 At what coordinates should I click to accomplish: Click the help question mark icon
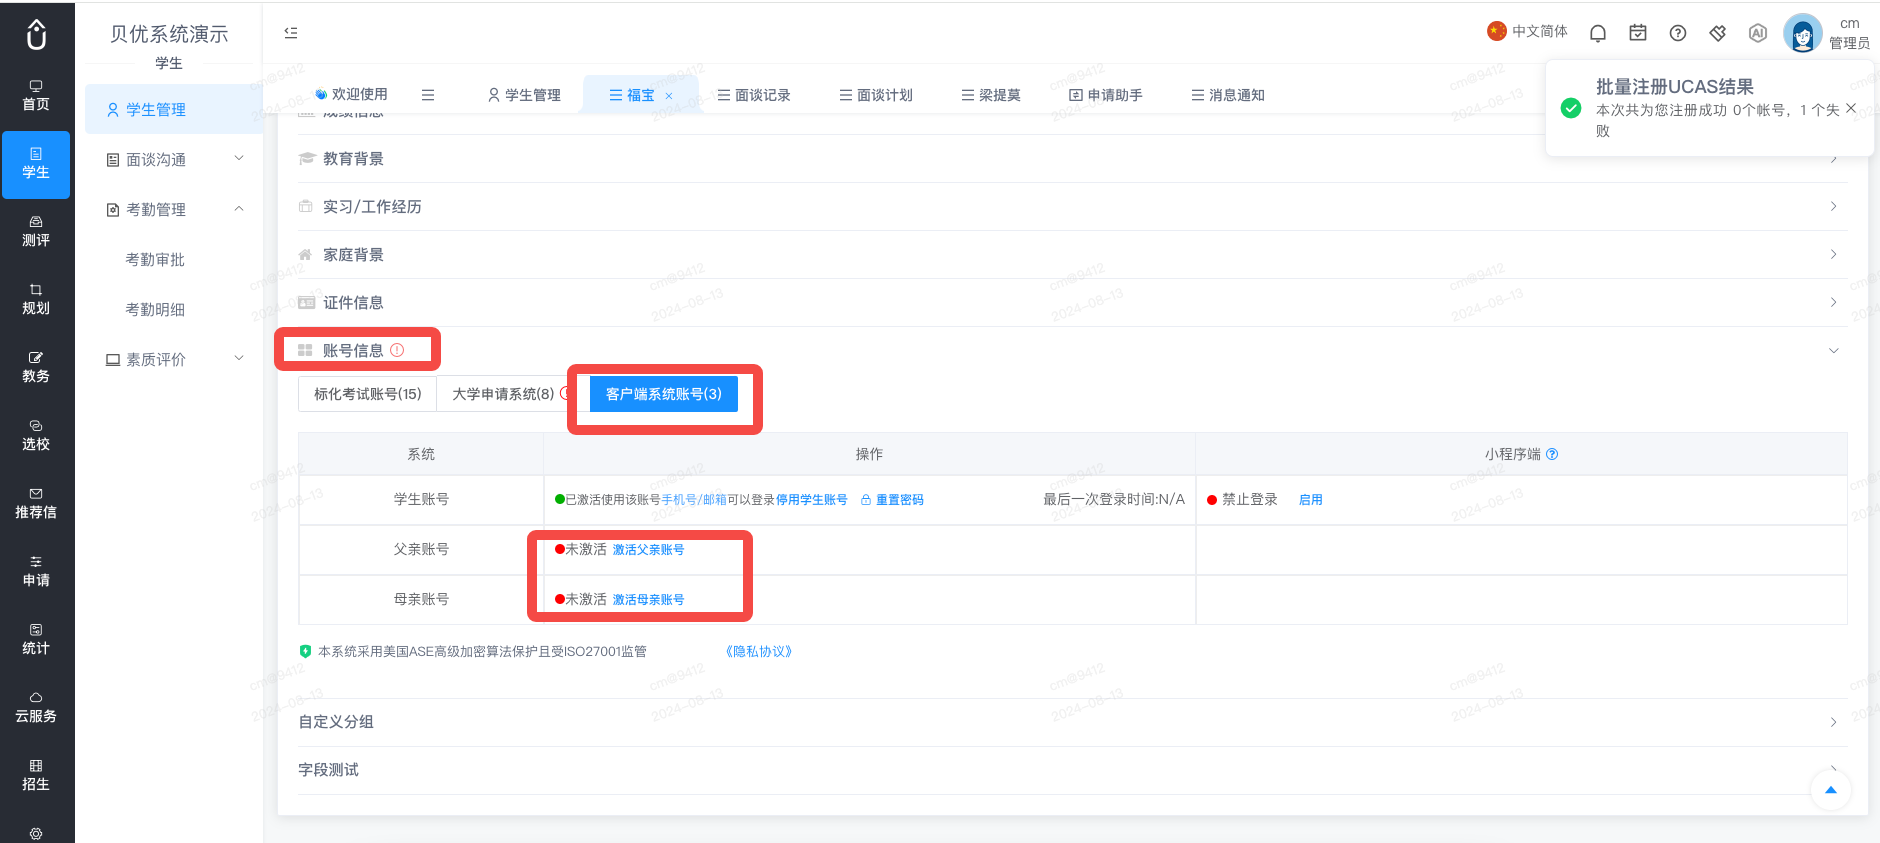pyautogui.click(x=1678, y=33)
